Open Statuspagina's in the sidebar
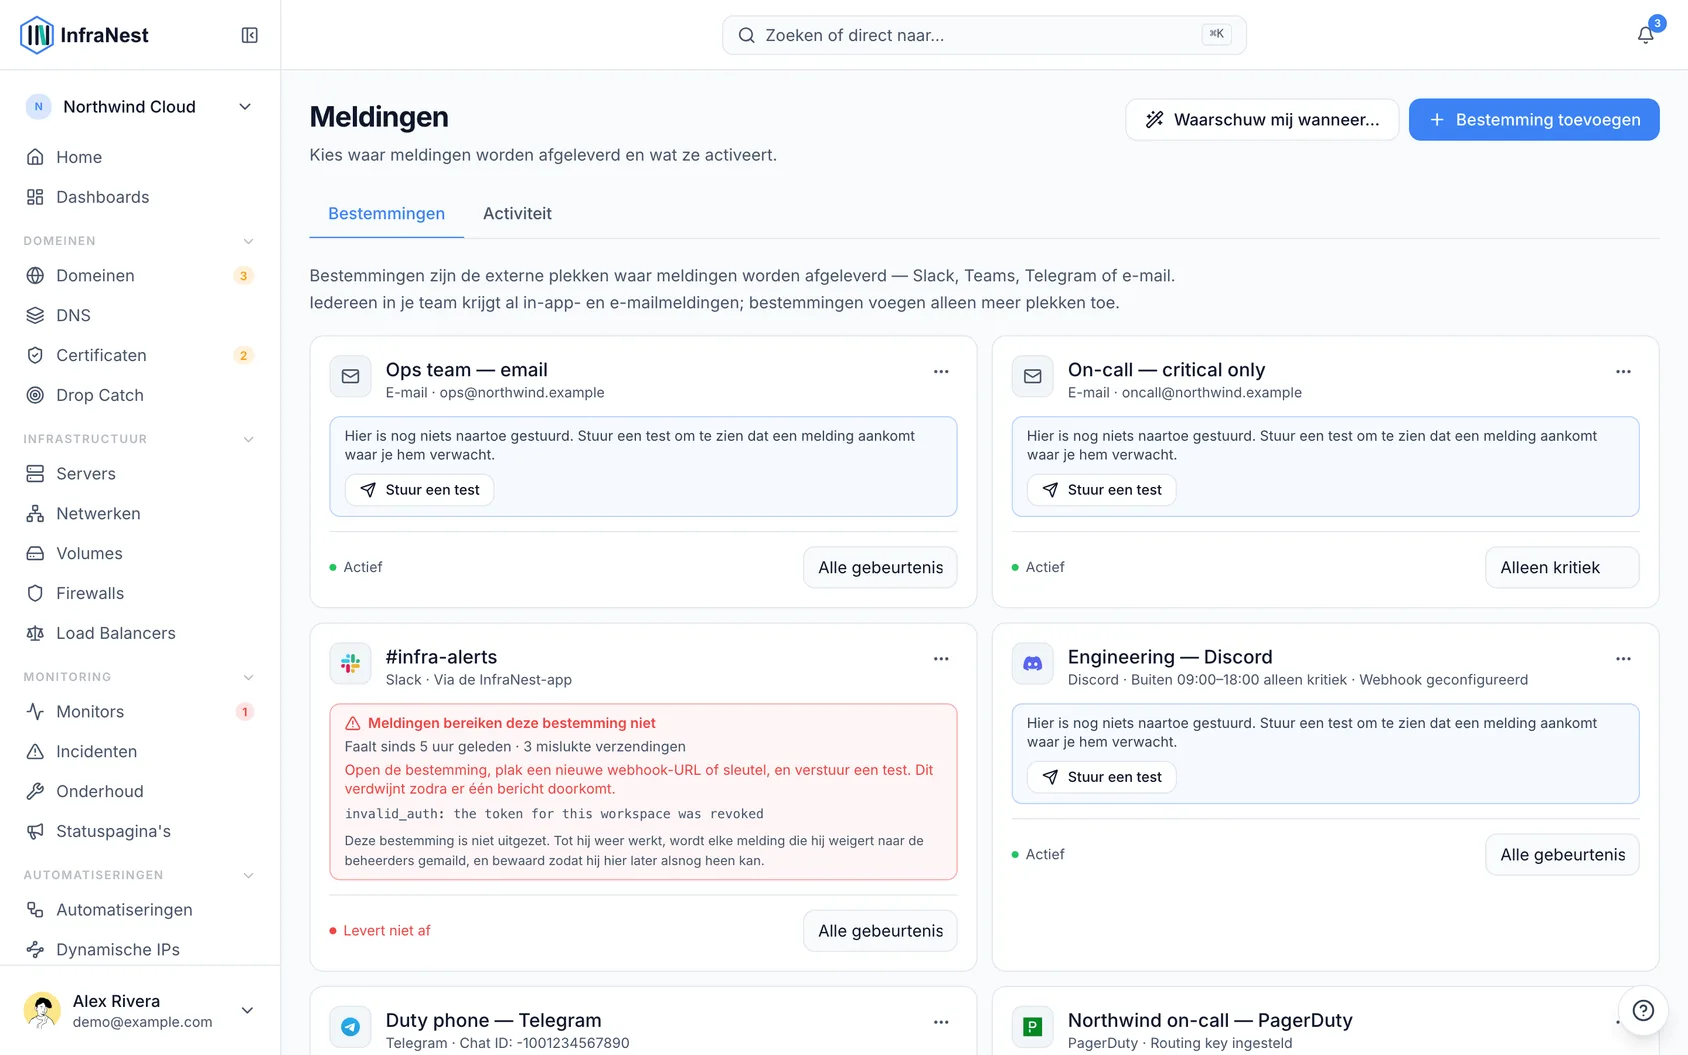Image resolution: width=1688 pixels, height=1055 pixels. click(140, 831)
